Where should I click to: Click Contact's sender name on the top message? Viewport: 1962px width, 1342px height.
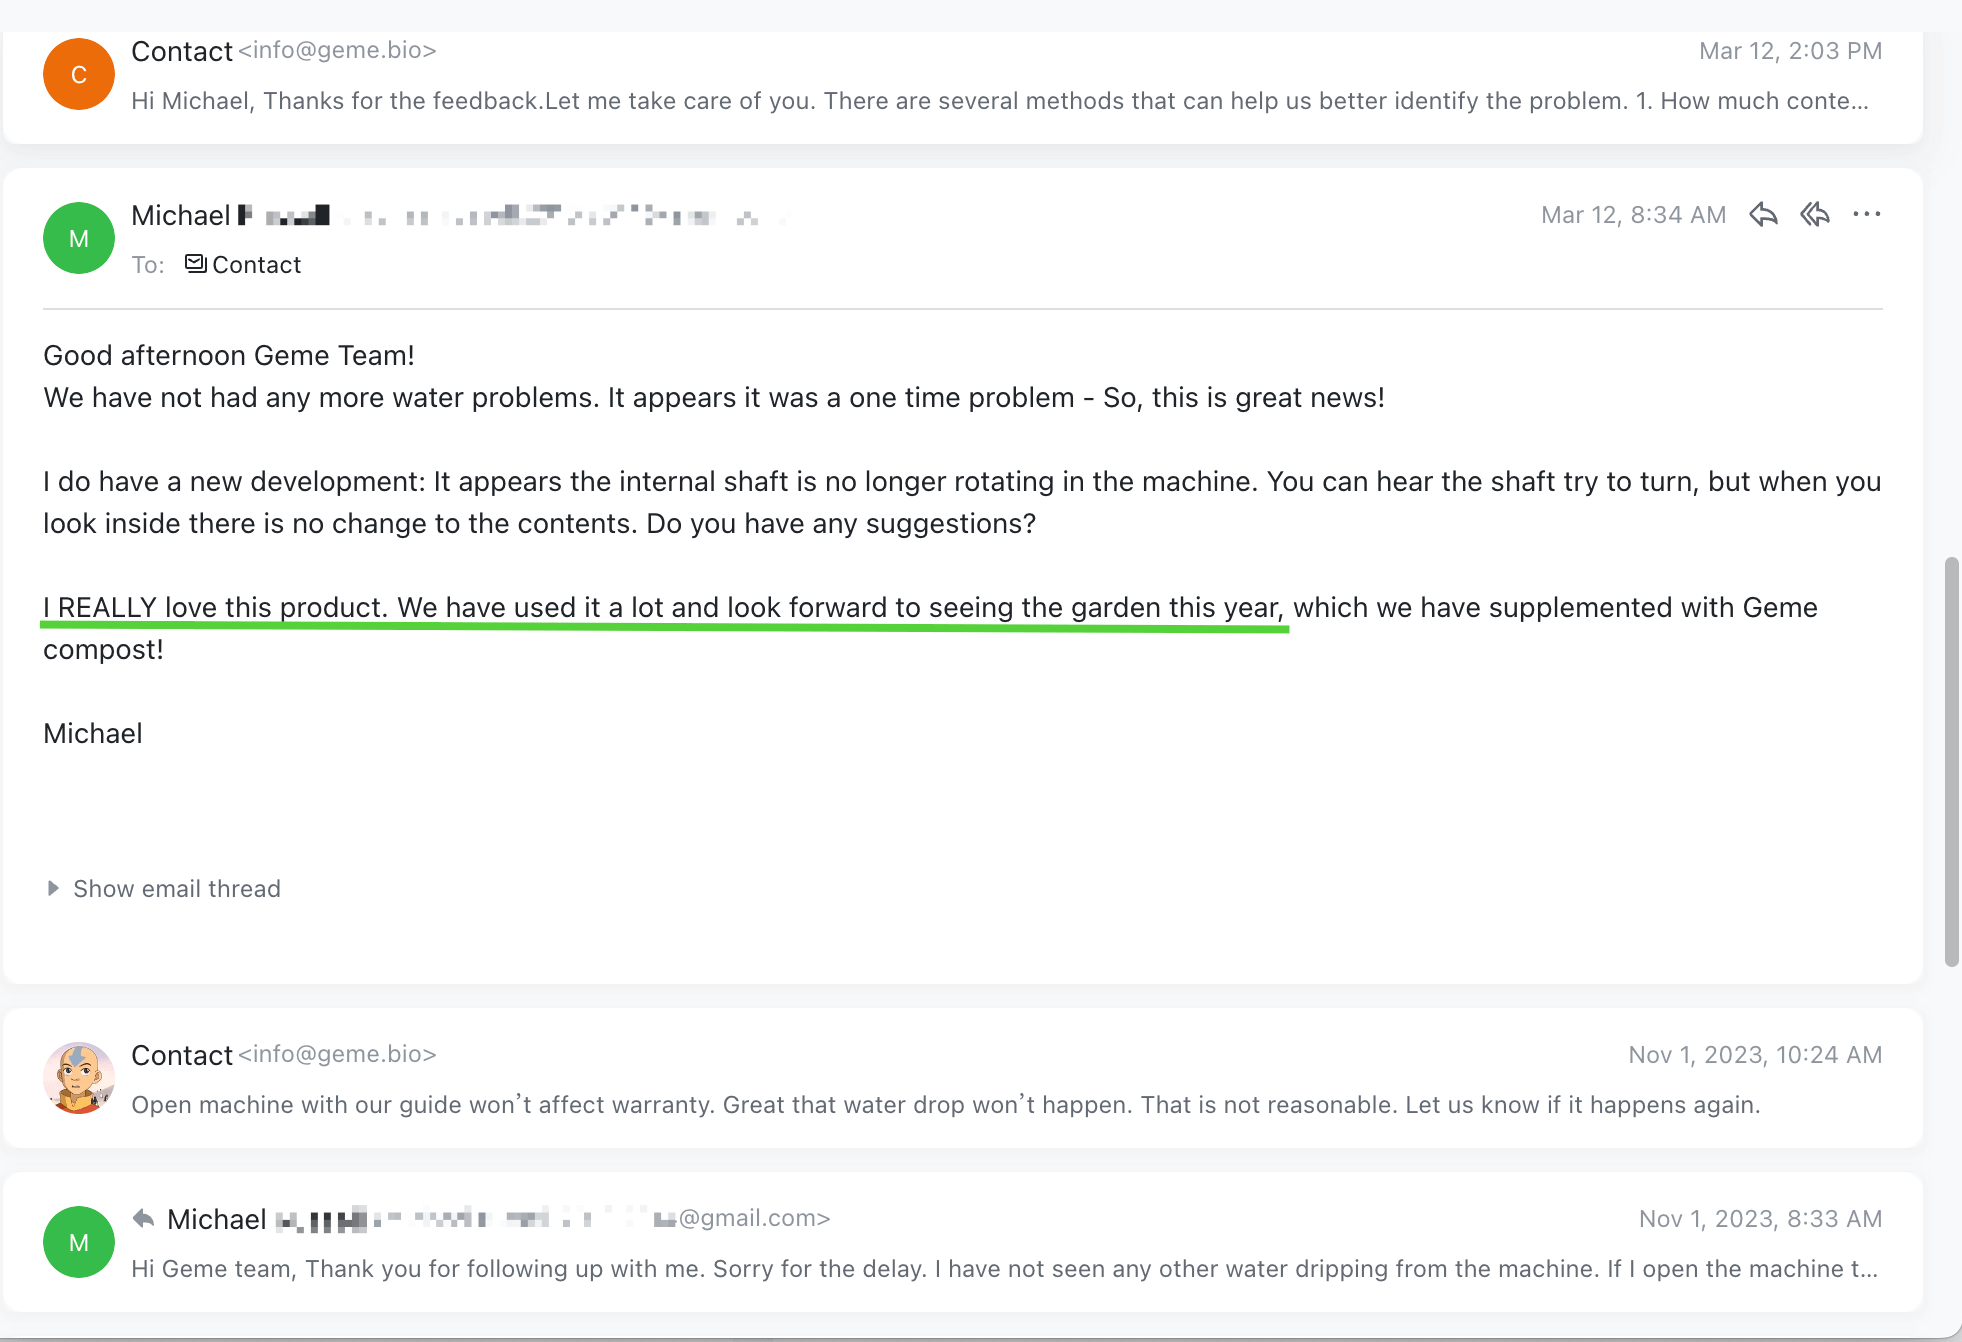tap(183, 50)
